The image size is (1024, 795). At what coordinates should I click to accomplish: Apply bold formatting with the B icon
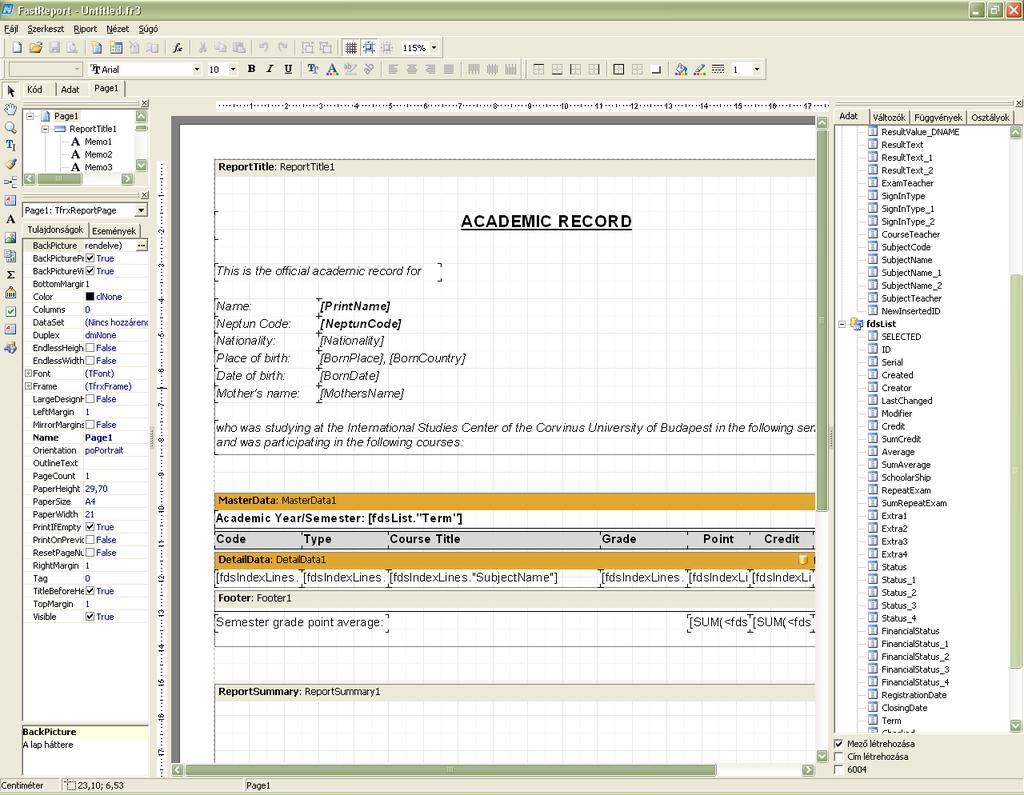251,69
